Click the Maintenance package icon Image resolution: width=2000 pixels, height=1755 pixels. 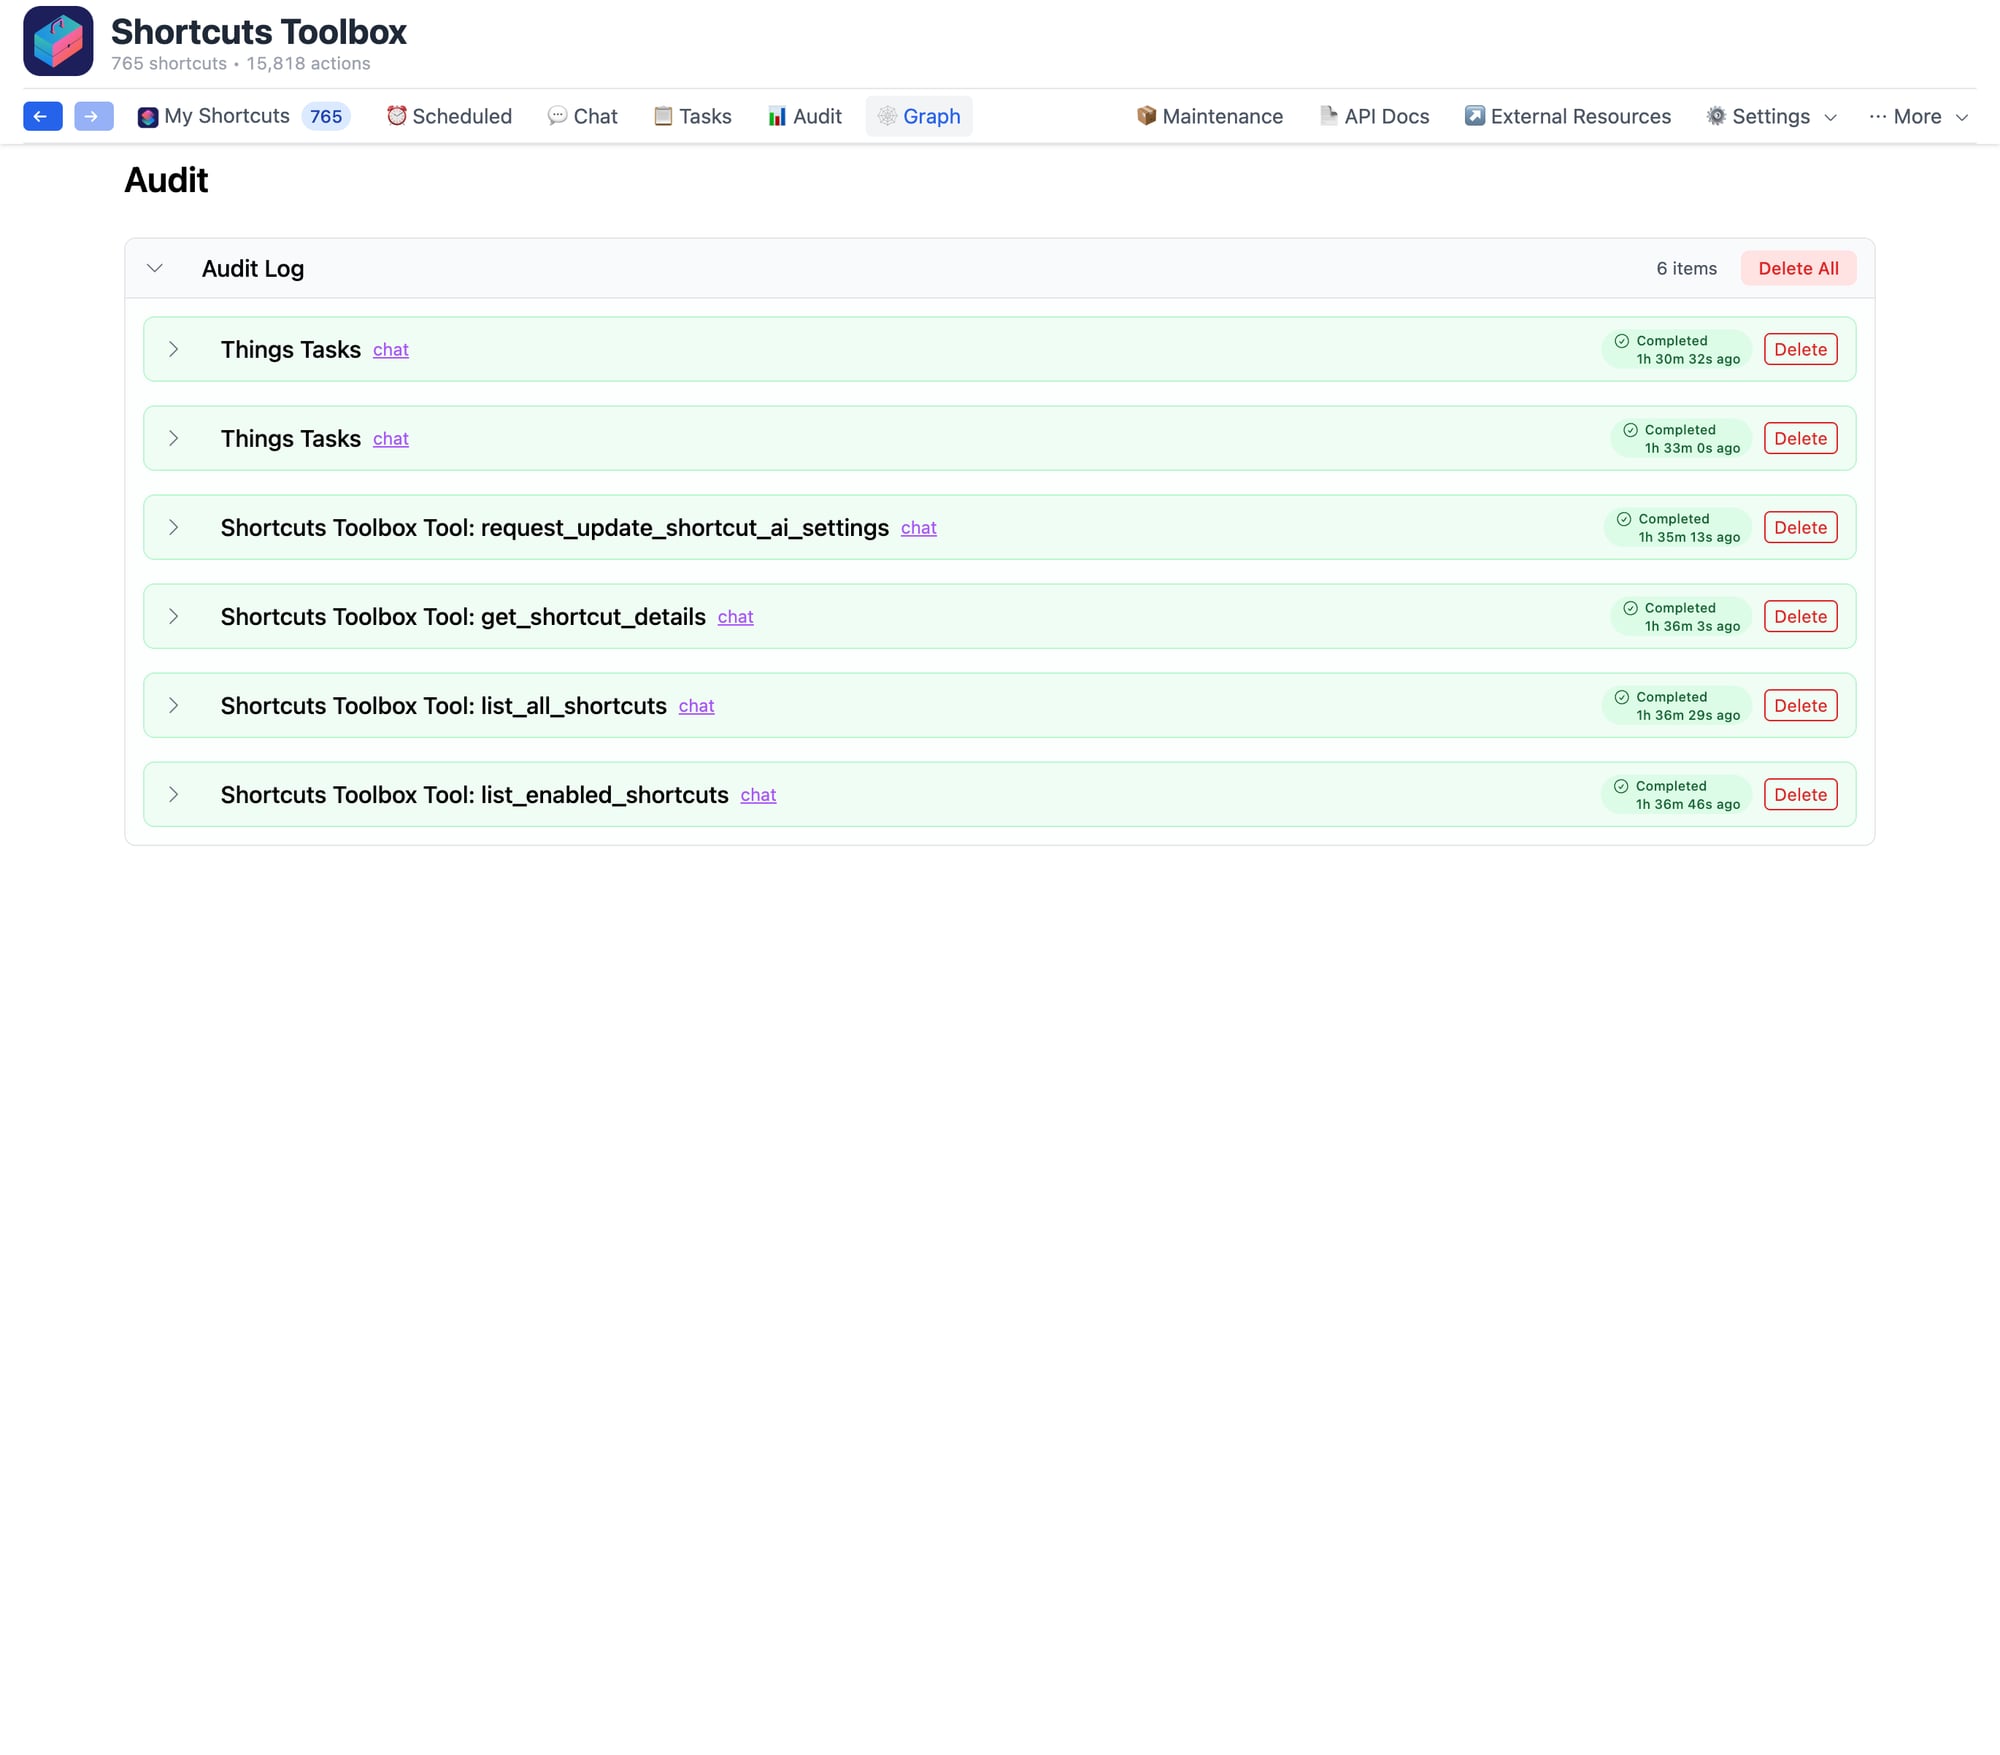[x=1145, y=116]
